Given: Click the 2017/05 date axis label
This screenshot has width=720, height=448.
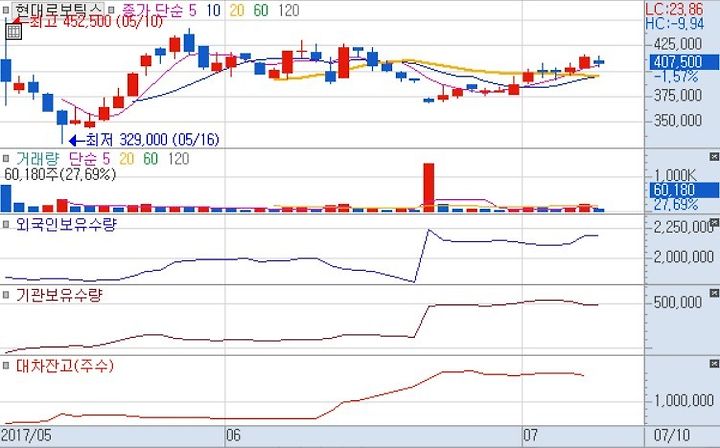Looking at the screenshot, I should pyautogui.click(x=26, y=435).
